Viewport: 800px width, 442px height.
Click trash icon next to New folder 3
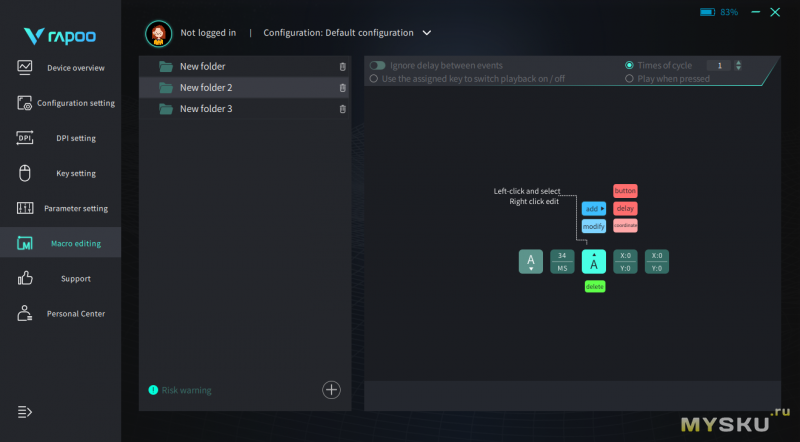pos(343,109)
